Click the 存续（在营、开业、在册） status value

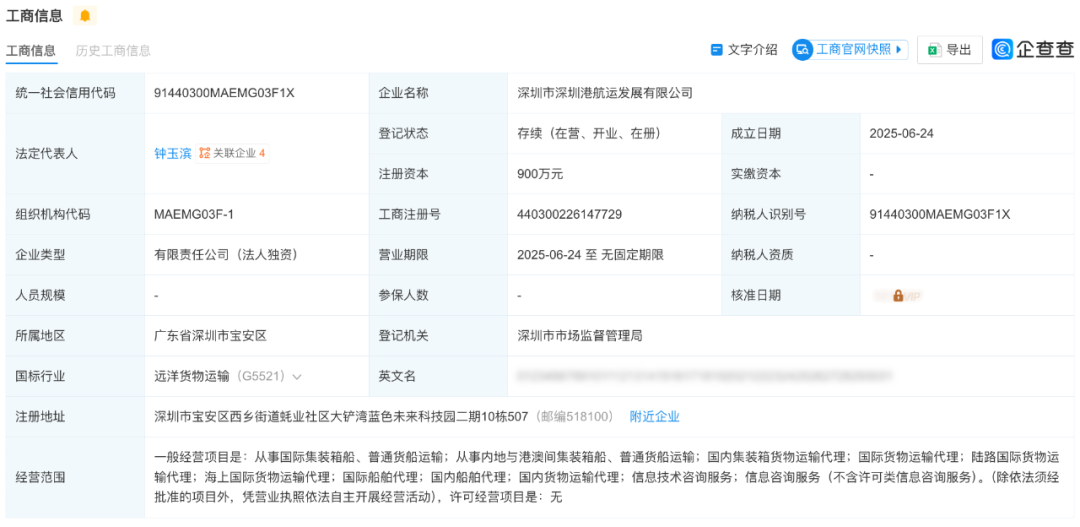[x=592, y=134]
